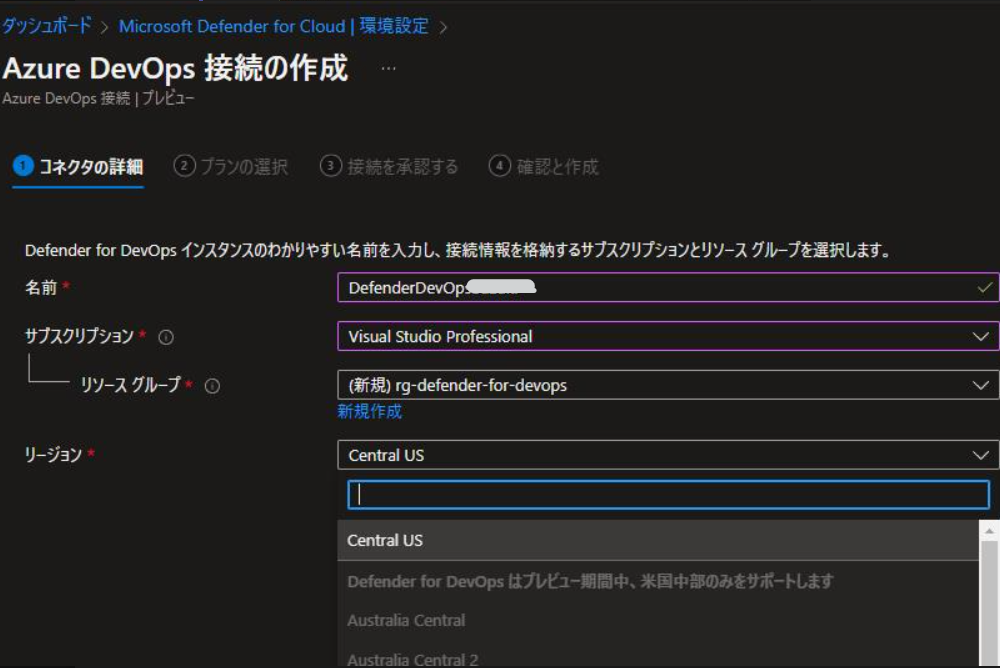This screenshot has height=668, width=1000.
Task: Click the region list scrollbar track
Action: (x=989, y=604)
